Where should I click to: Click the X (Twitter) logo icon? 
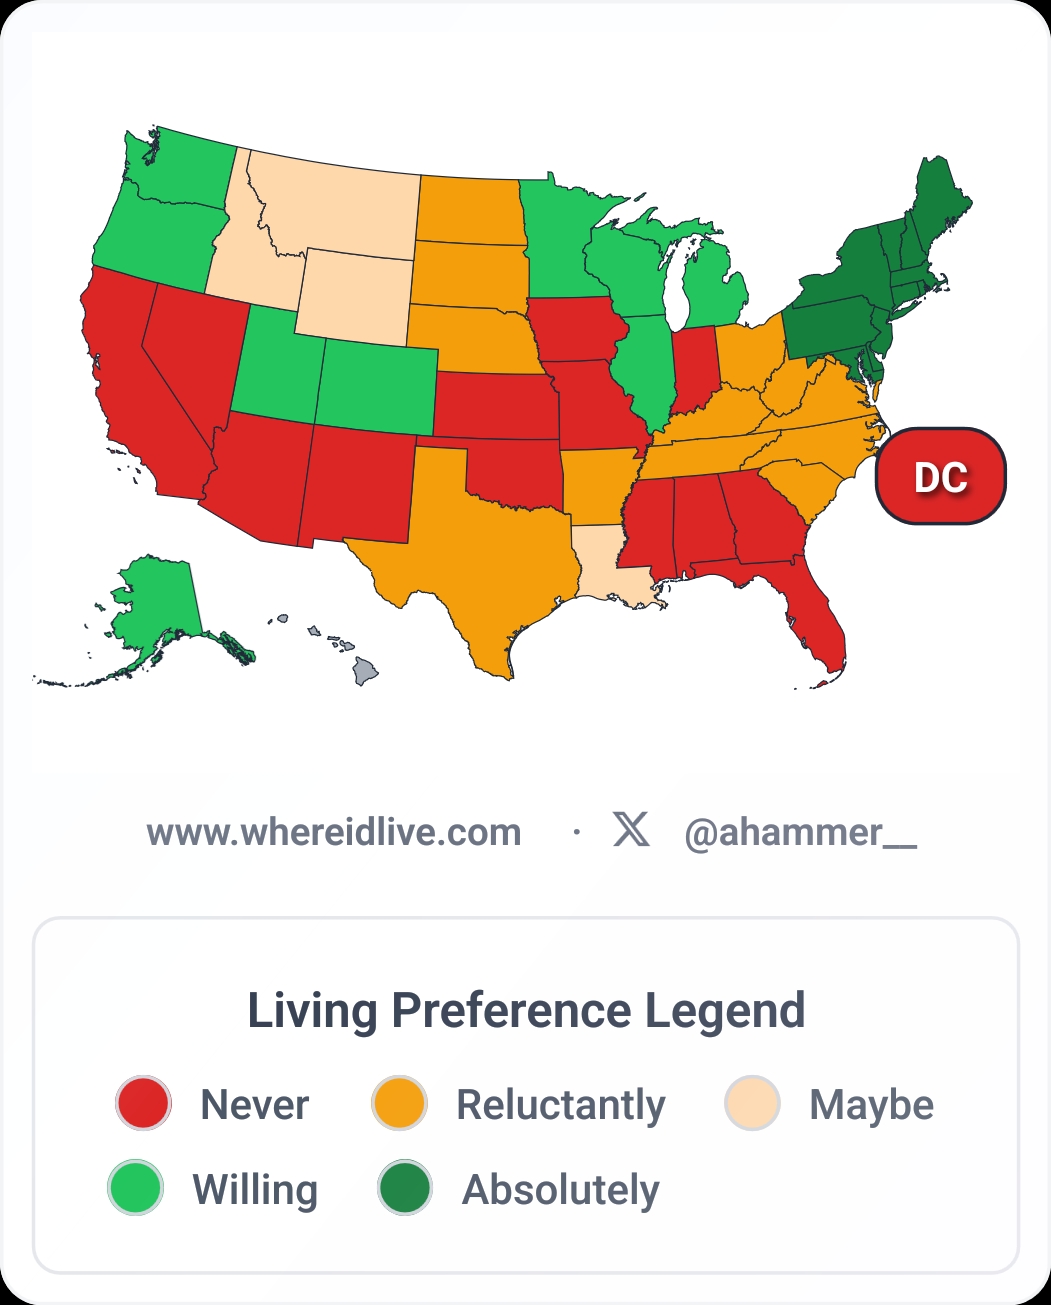pos(631,830)
